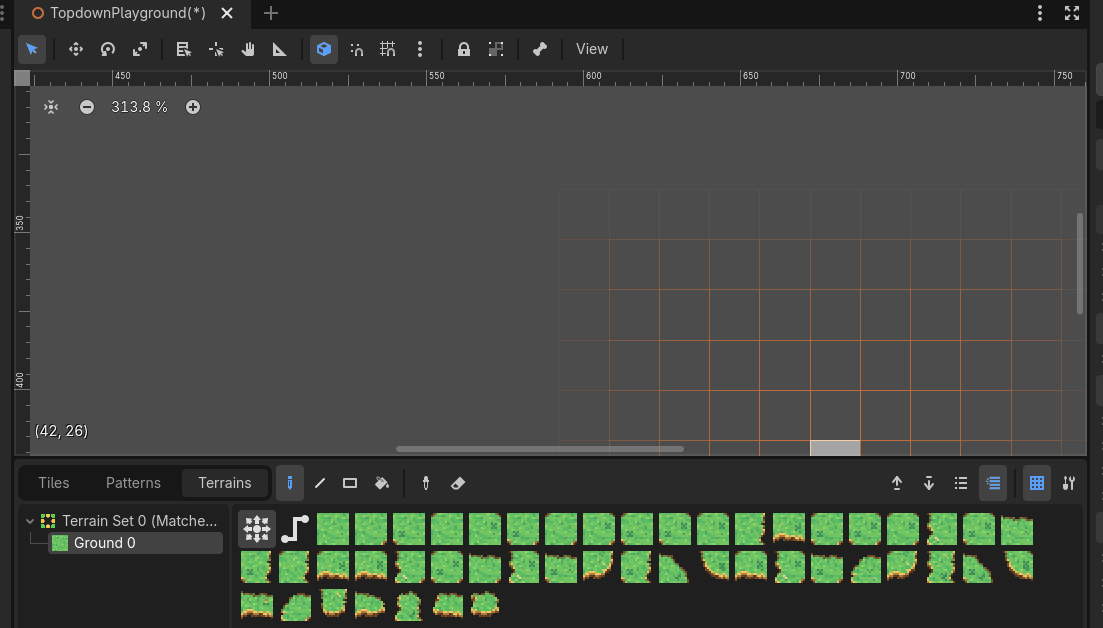The image size is (1103, 628).
Task: Click the ruler origin corner box
Action: click(x=22, y=78)
